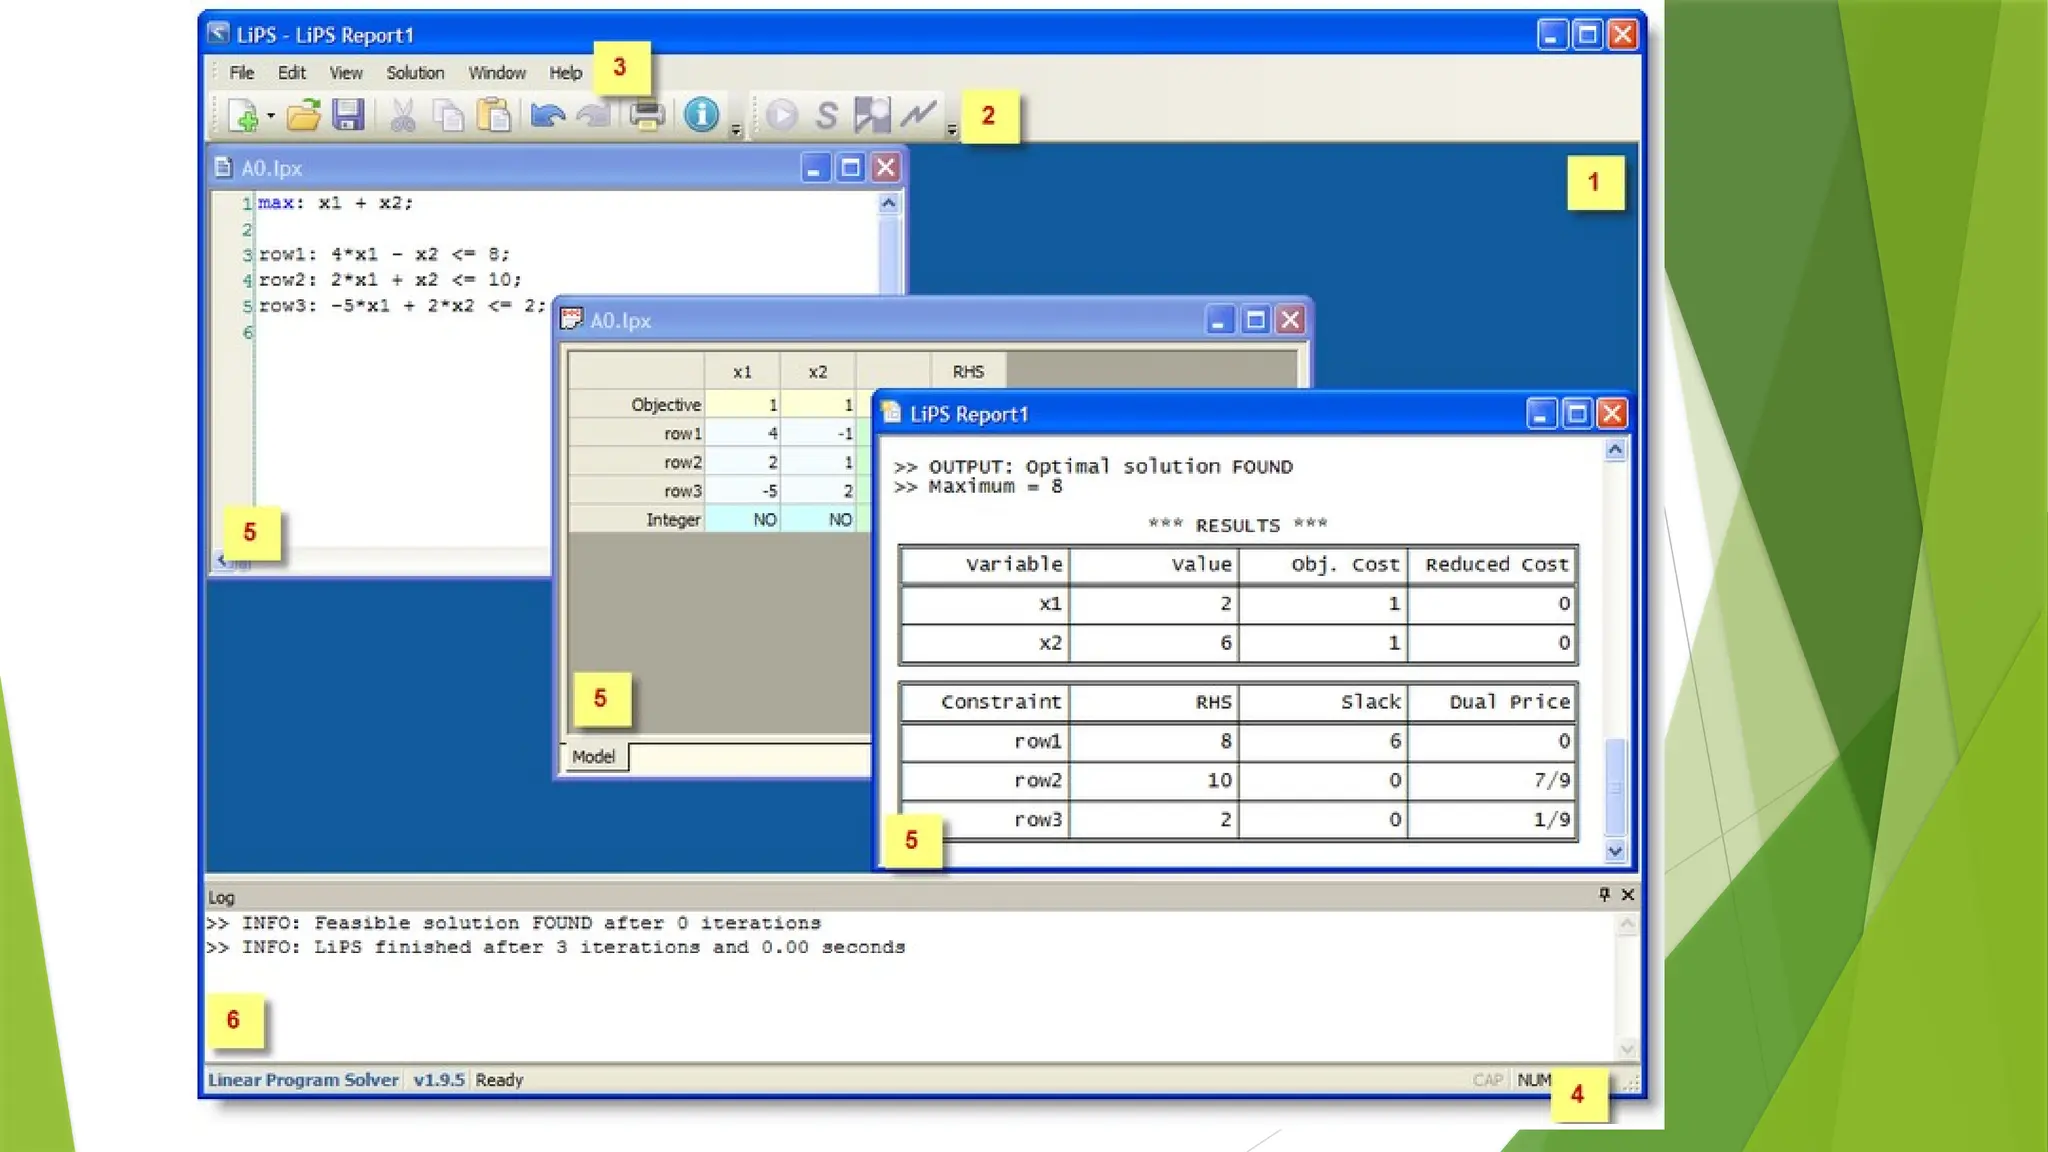The width and height of the screenshot is (2048, 1152).
Task: Open a file with folder icon
Action: pyautogui.click(x=303, y=116)
